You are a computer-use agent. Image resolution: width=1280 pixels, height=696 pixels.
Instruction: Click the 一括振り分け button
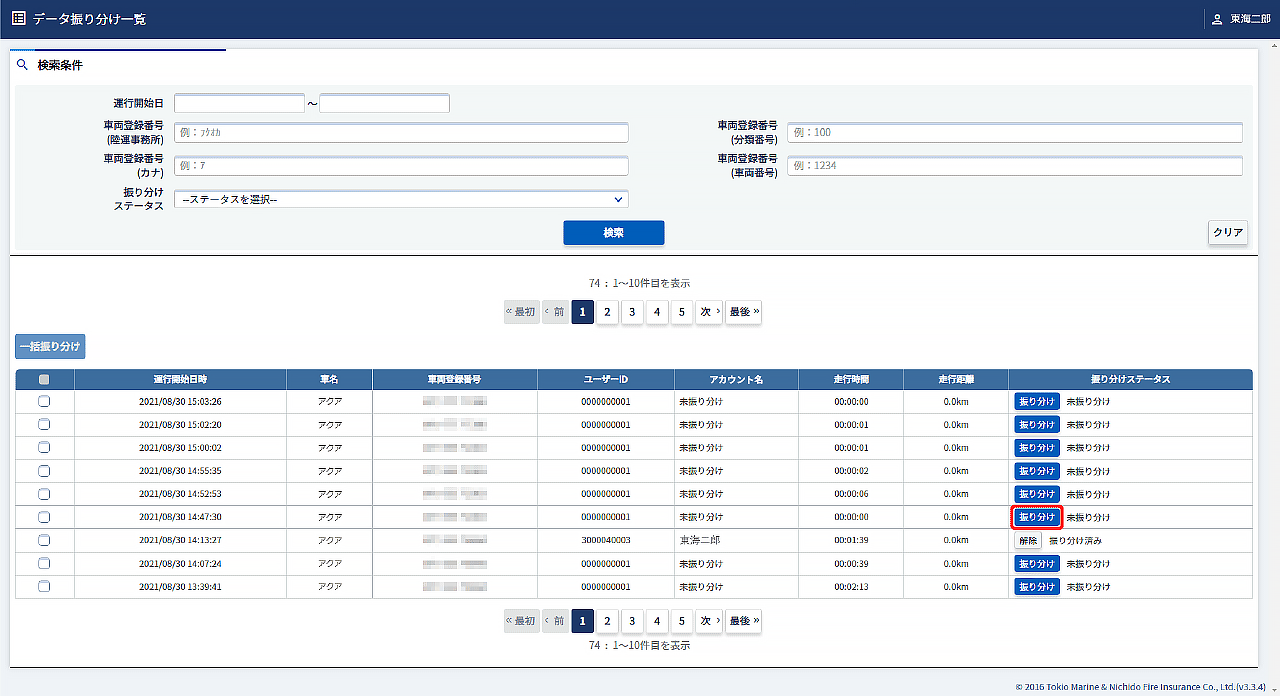pos(50,347)
